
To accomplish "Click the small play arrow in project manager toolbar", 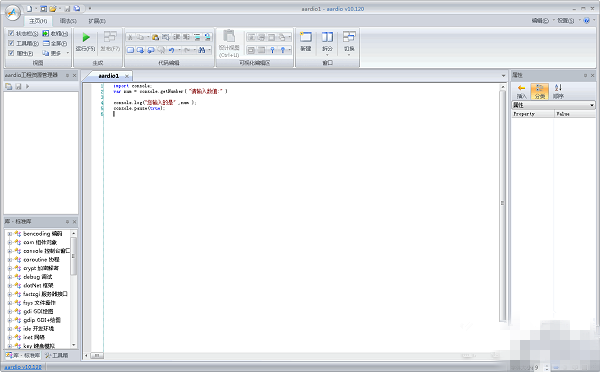I will 28,86.
